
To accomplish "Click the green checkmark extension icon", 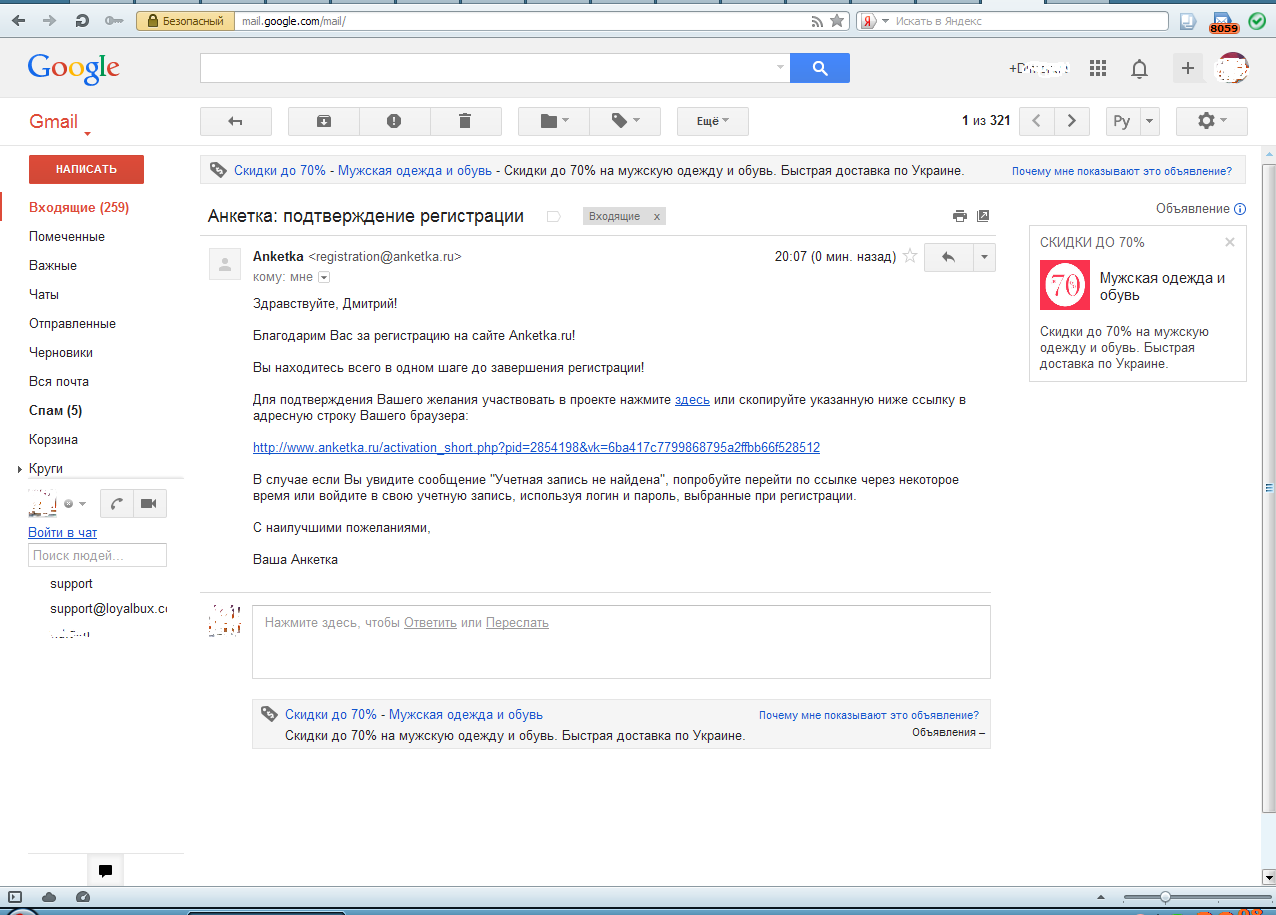I will pyautogui.click(x=1256, y=21).
